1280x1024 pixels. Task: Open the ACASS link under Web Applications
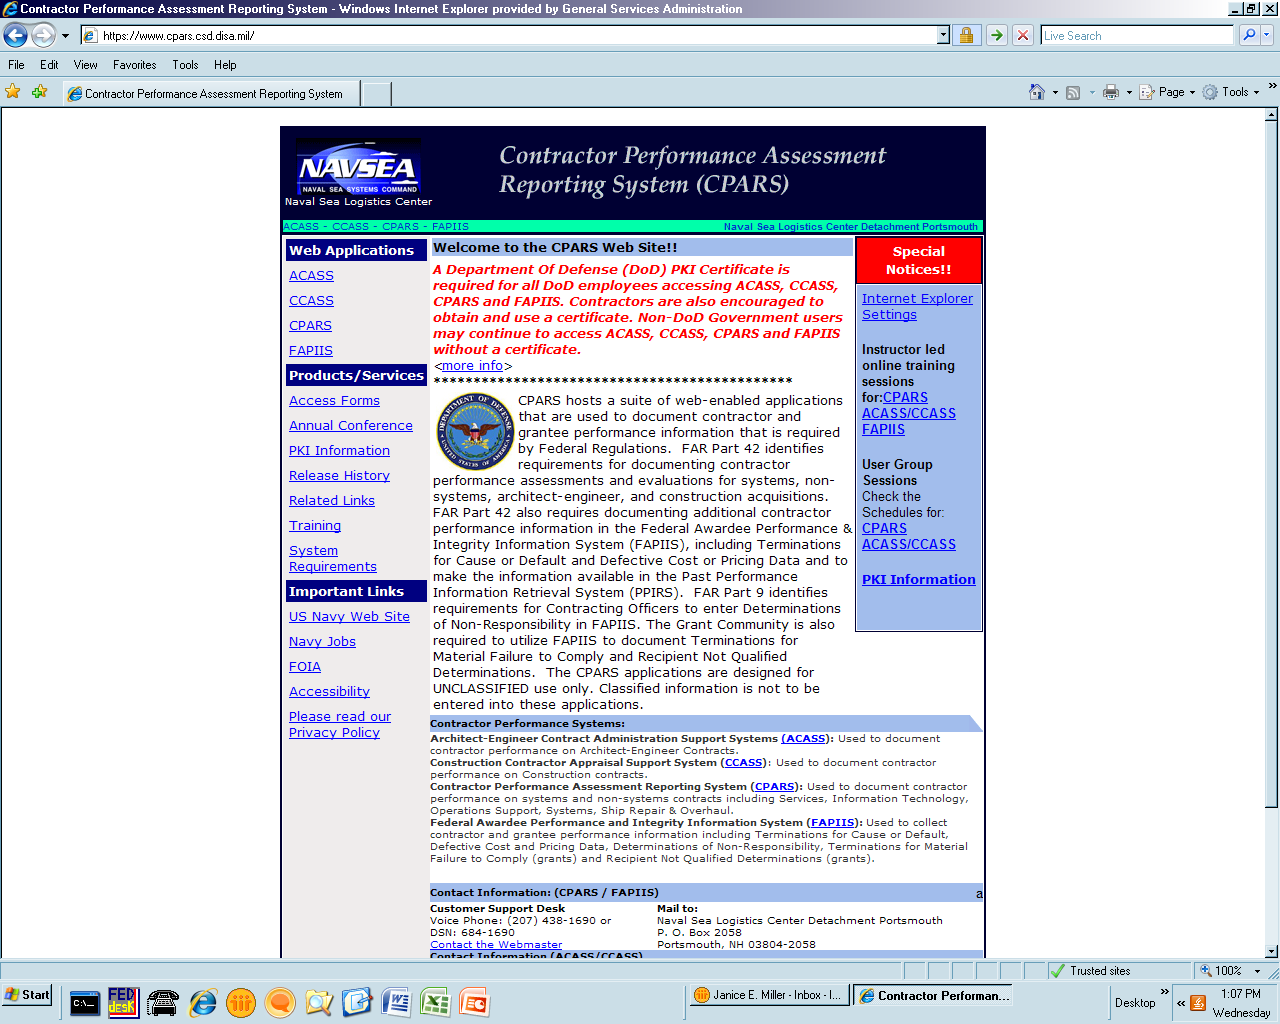click(x=311, y=276)
